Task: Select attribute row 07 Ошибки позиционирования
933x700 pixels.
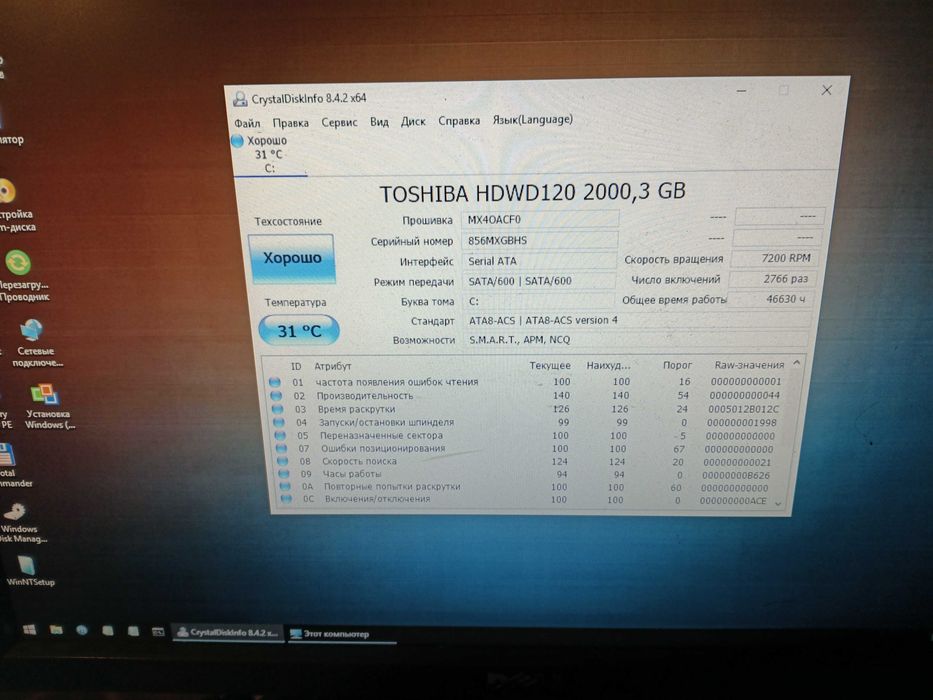Action: click(x=526, y=449)
